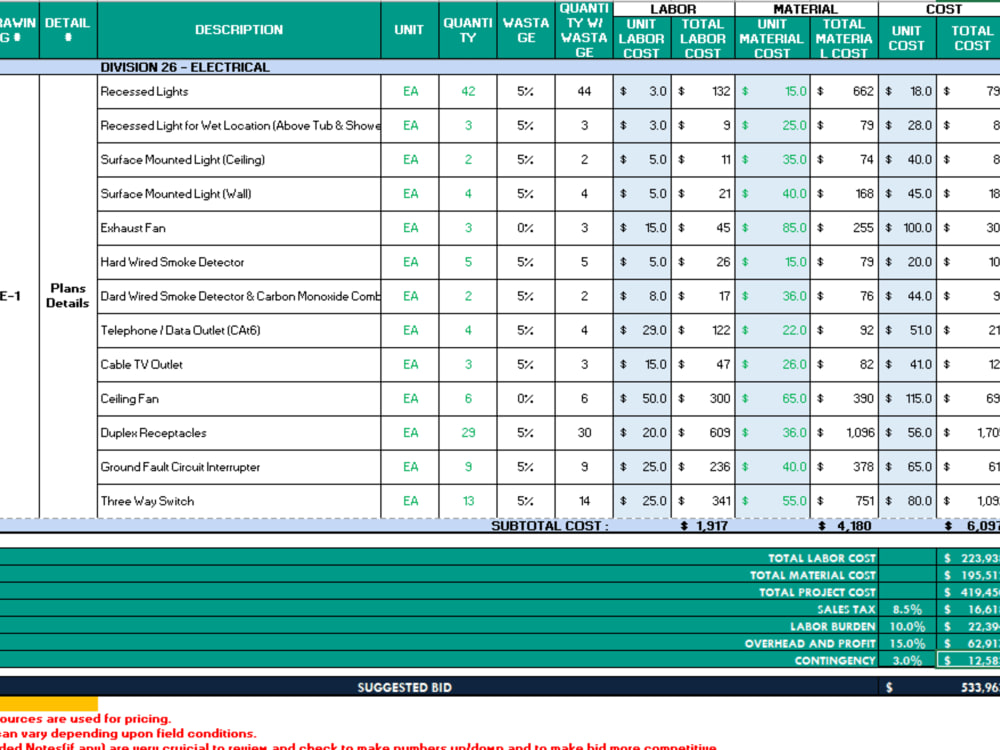Click Dard Wired Smoke Detector & Carbon Monoxide cell

[x=239, y=296]
